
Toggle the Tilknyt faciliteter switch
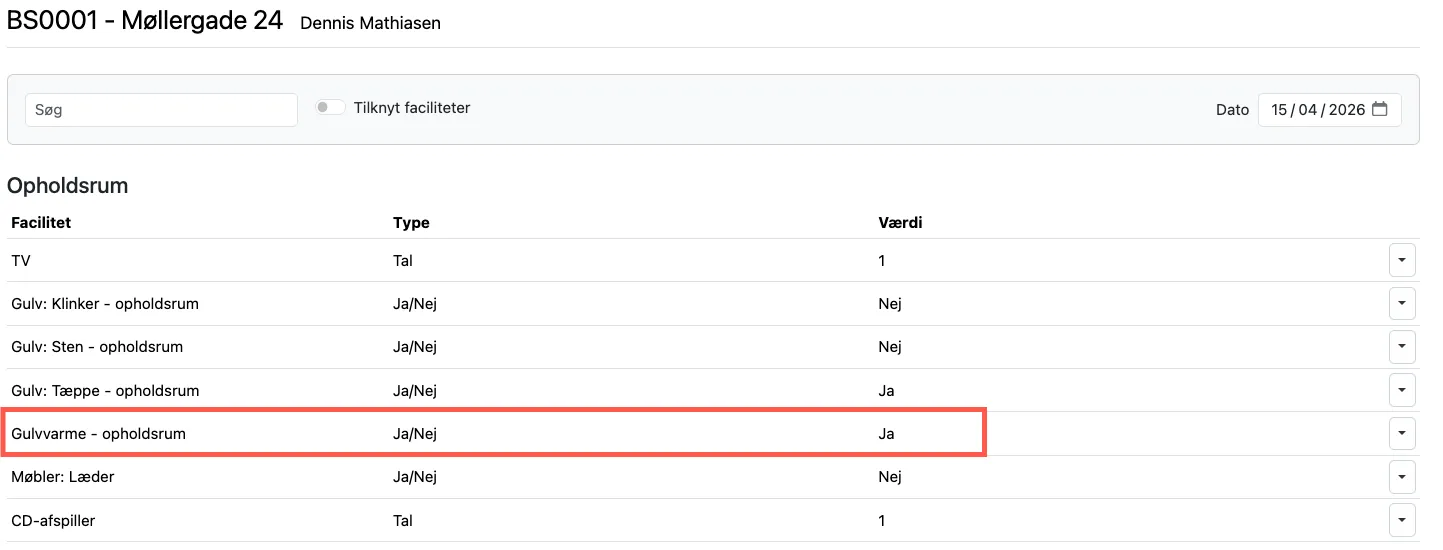330,108
